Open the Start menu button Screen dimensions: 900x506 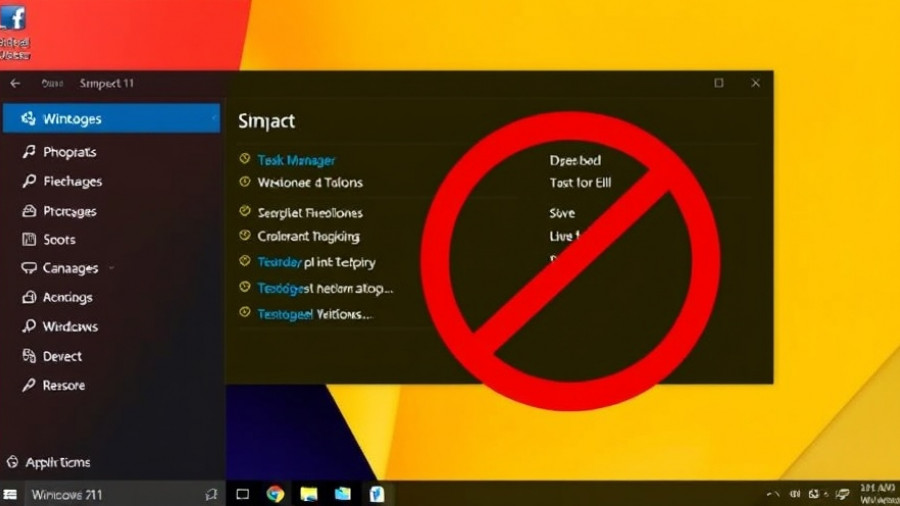click(x=10, y=495)
